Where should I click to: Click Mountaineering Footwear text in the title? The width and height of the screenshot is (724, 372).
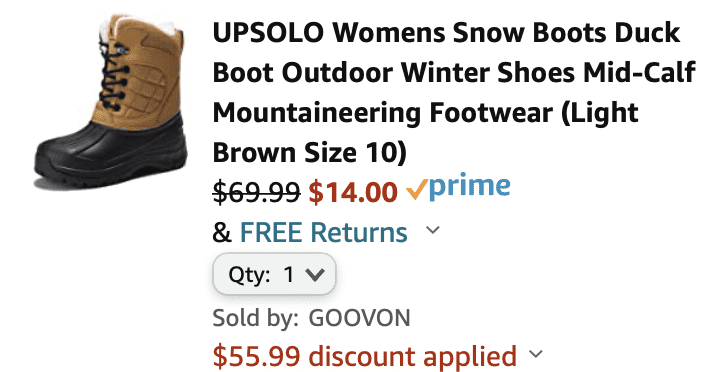pos(382,113)
